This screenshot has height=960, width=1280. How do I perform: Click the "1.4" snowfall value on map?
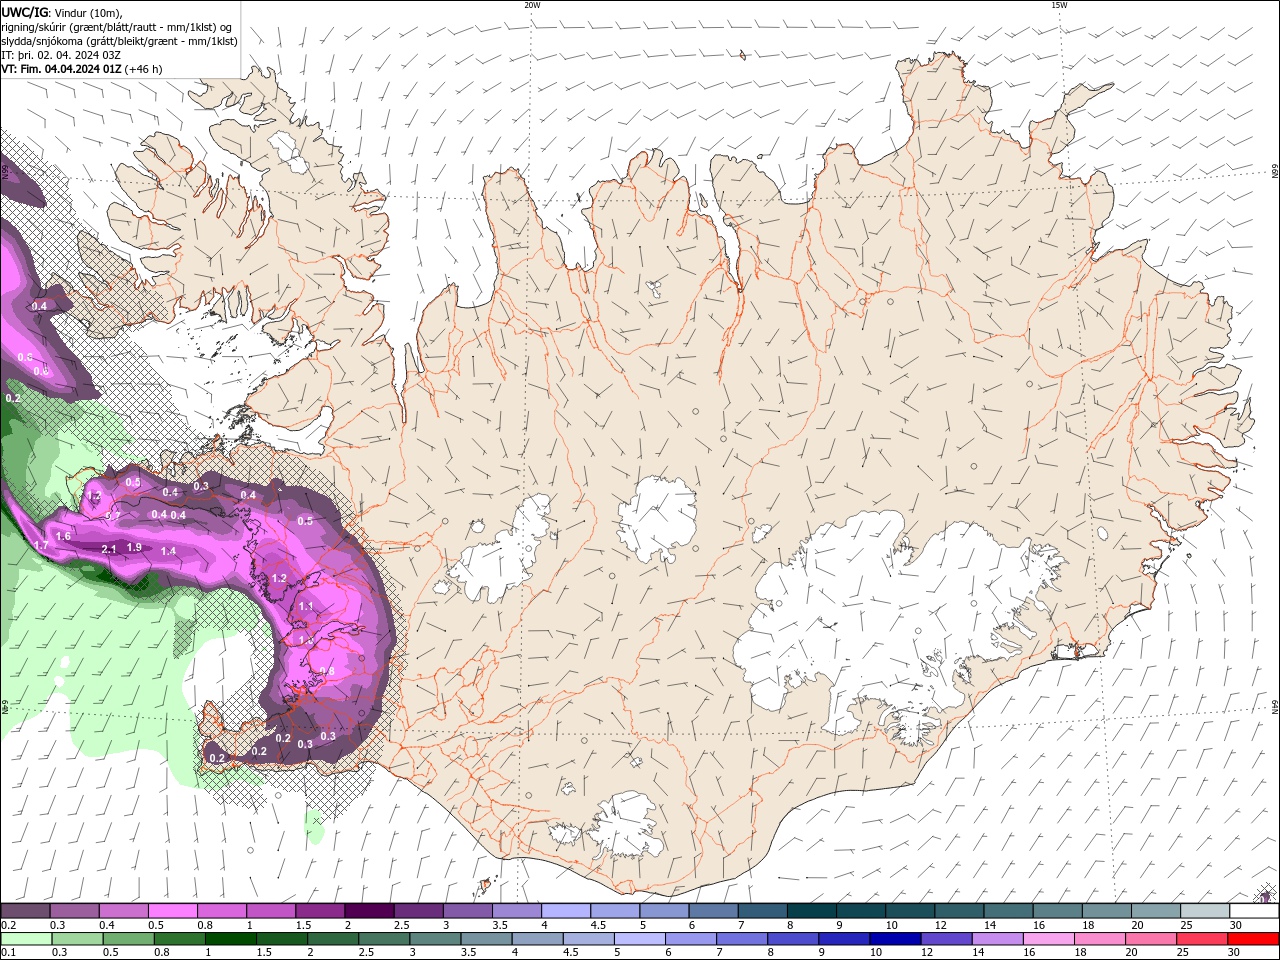[x=168, y=551]
